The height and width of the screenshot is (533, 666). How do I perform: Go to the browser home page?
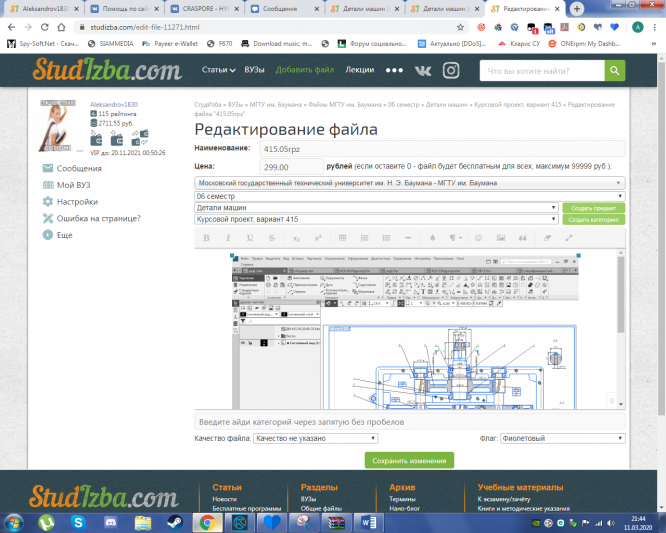coord(62,27)
